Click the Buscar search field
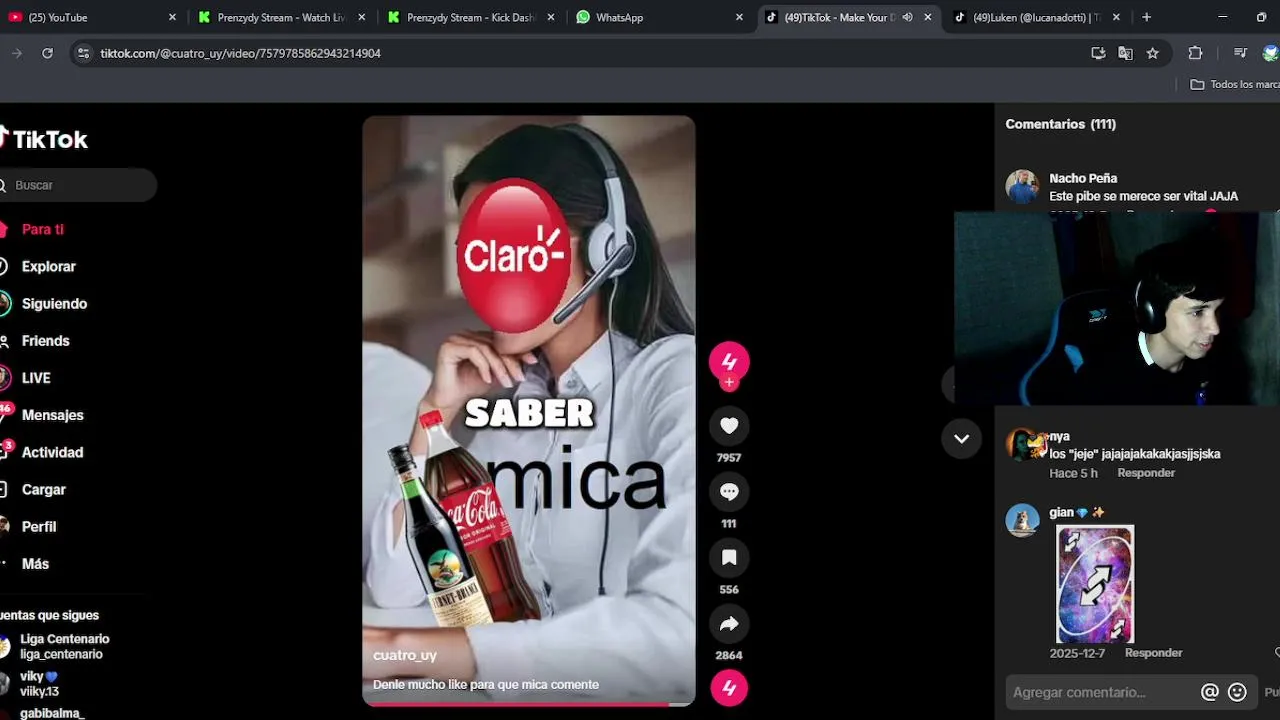This screenshot has width=1280, height=720. click(78, 185)
